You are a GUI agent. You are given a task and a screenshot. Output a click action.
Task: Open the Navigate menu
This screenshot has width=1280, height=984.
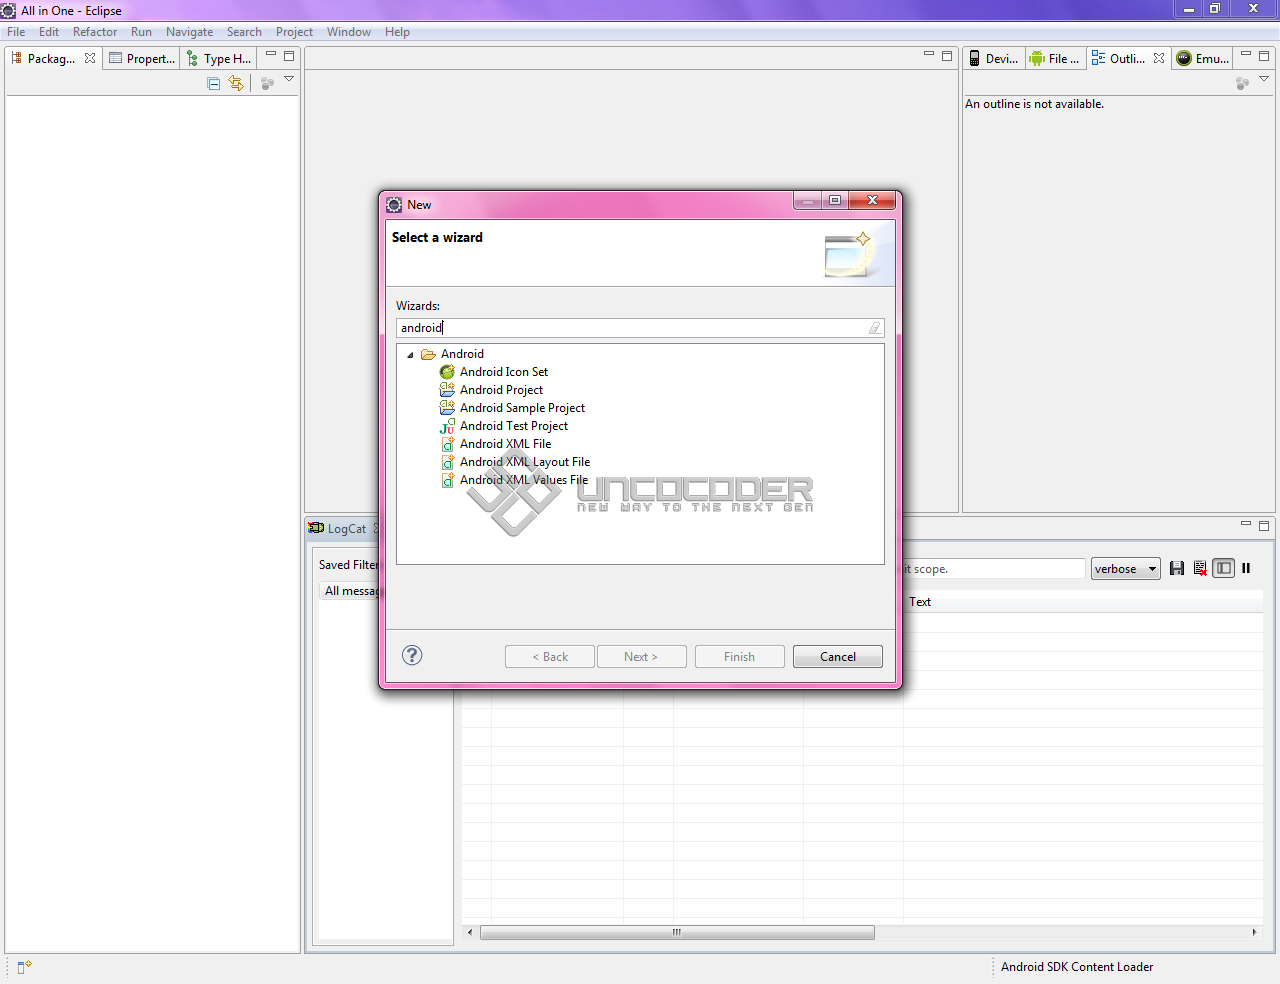coord(189,32)
